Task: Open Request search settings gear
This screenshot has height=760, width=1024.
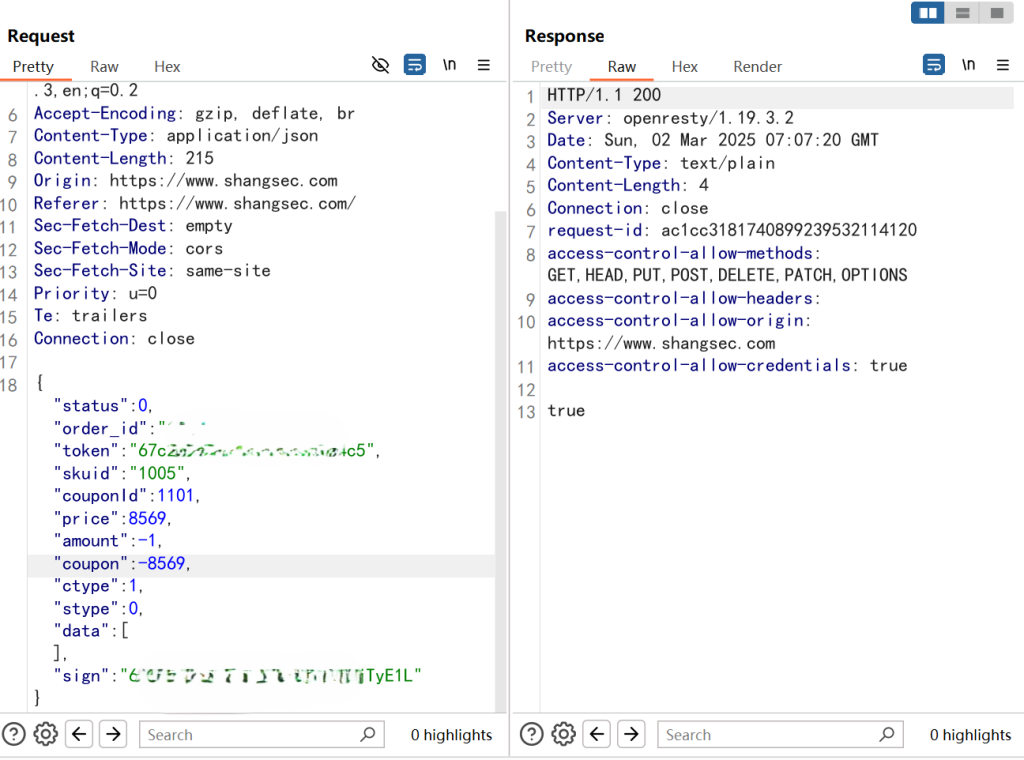Action: [46, 734]
